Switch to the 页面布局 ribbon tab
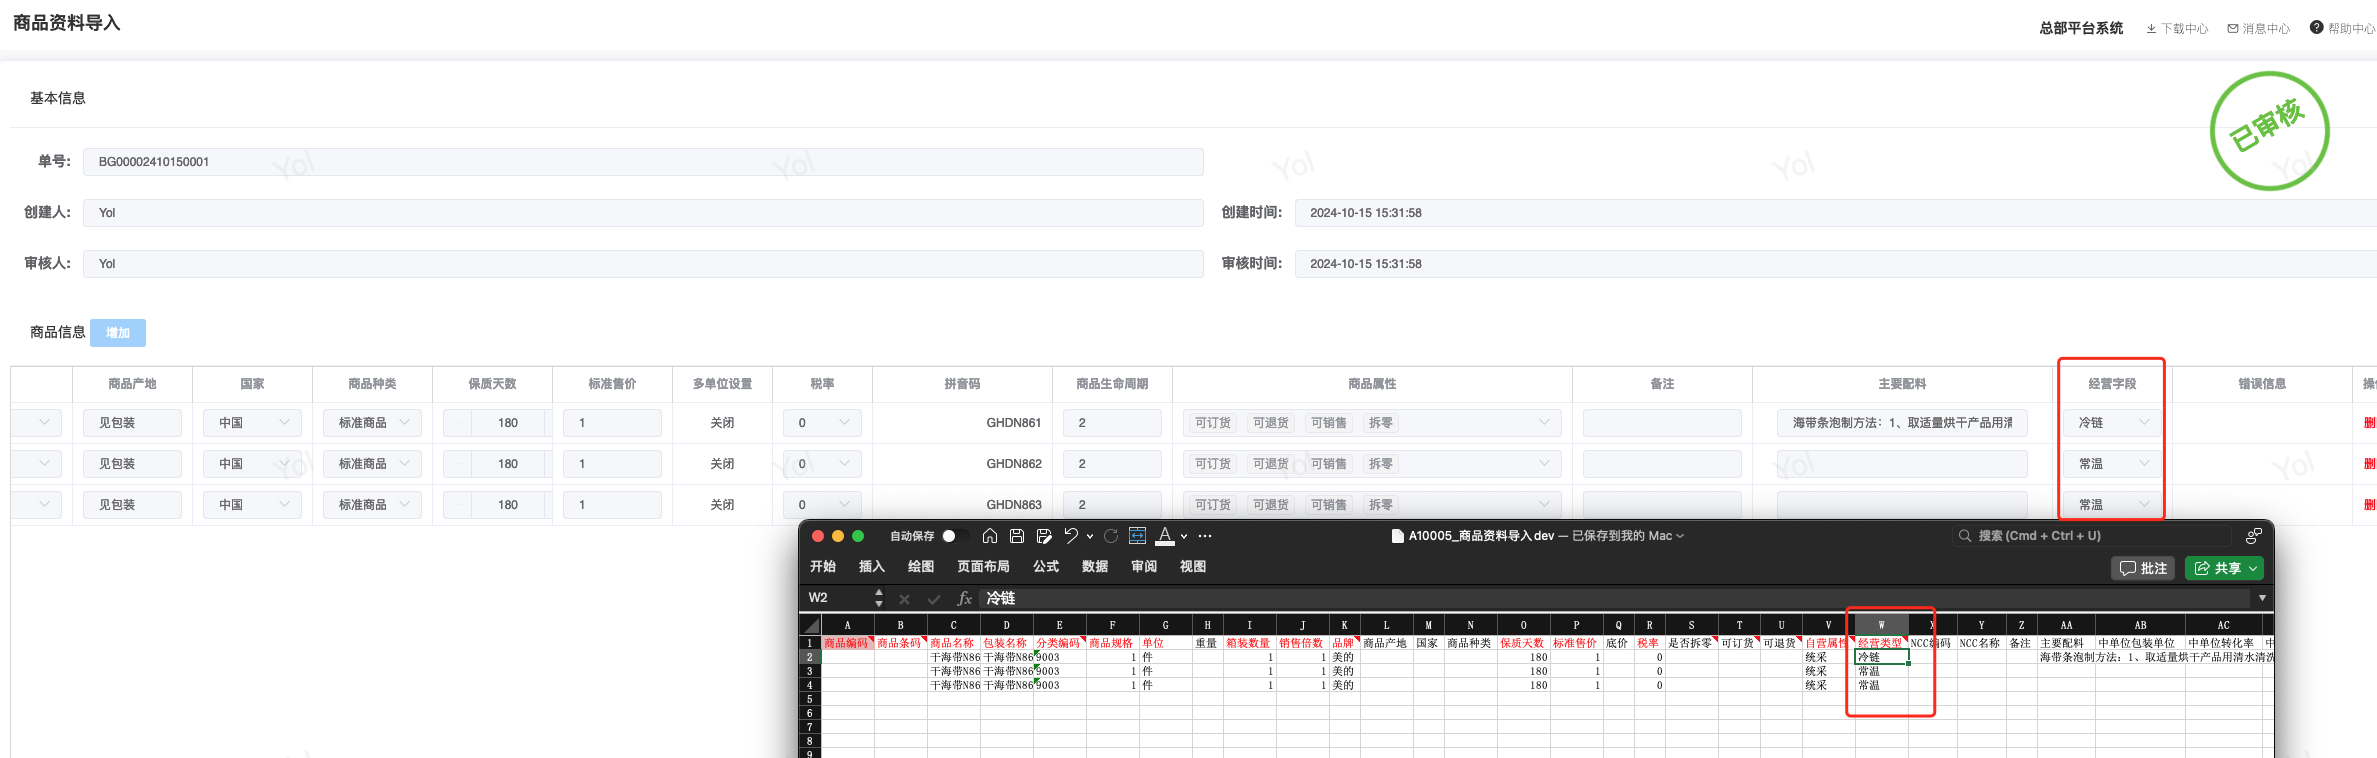This screenshot has height=758, width=2377. tap(982, 567)
